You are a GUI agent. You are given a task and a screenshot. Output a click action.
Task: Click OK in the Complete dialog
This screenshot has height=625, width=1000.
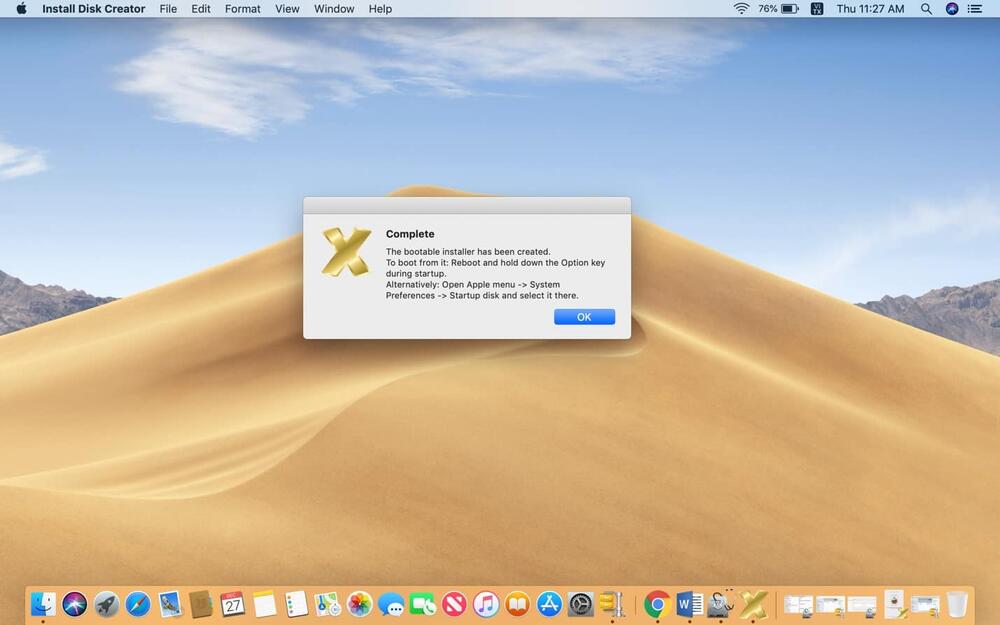pos(584,317)
